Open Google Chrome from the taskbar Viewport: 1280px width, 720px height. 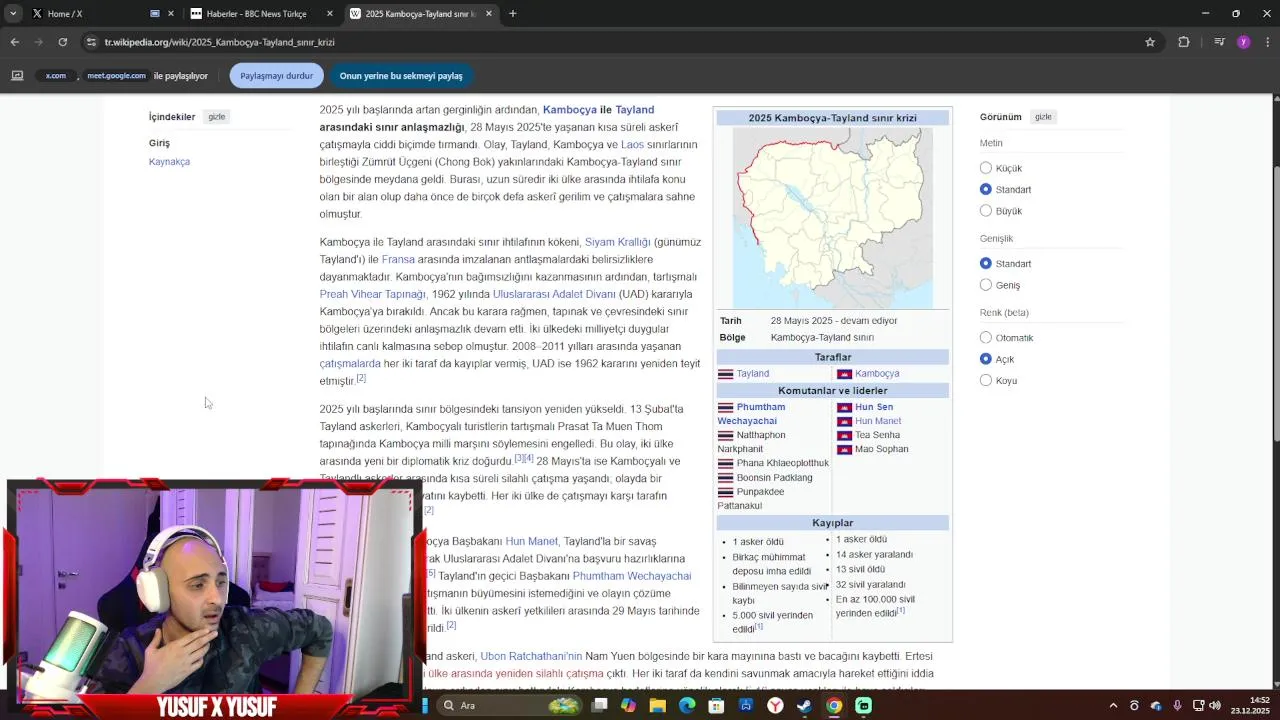click(x=834, y=706)
